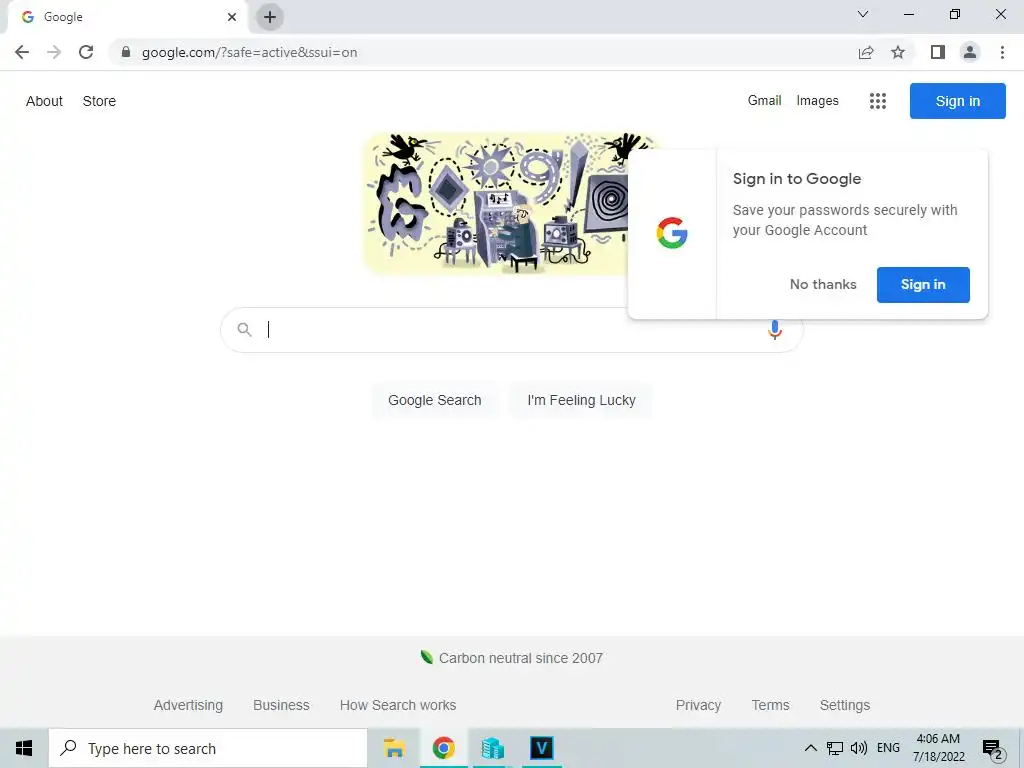The image size is (1024, 768).
Task: Open How Search works link
Action: (398, 705)
